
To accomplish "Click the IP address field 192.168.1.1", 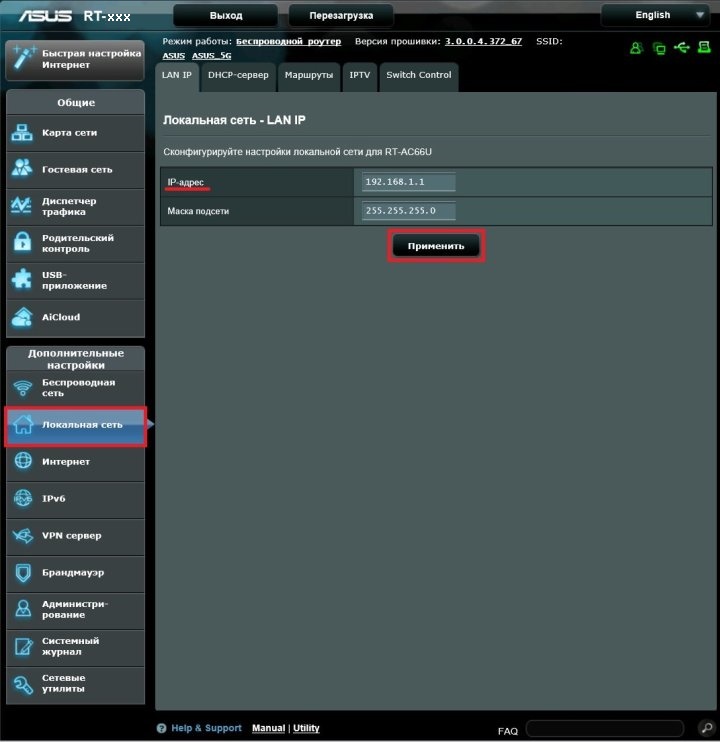I will [x=409, y=182].
